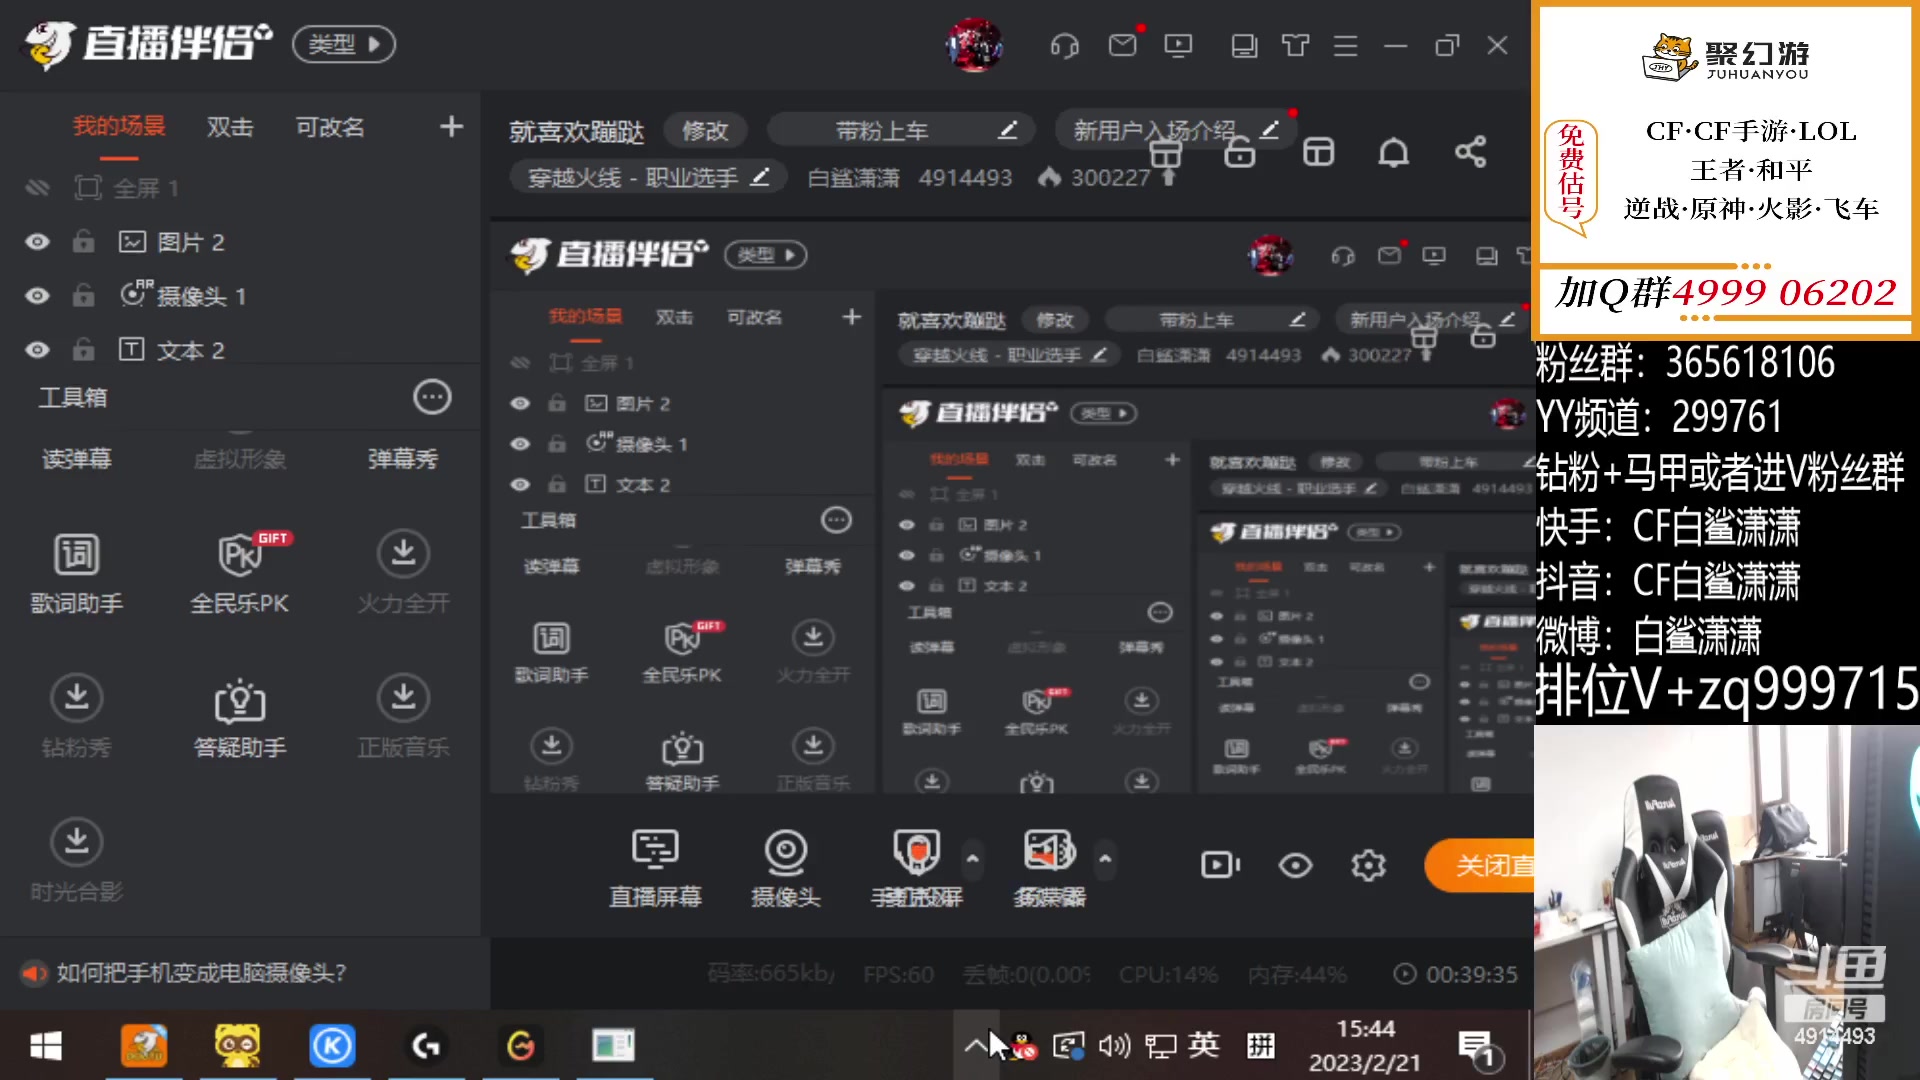The image size is (1920, 1080).
Task: Add a new scene with plus icon
Action: (451, 127)
